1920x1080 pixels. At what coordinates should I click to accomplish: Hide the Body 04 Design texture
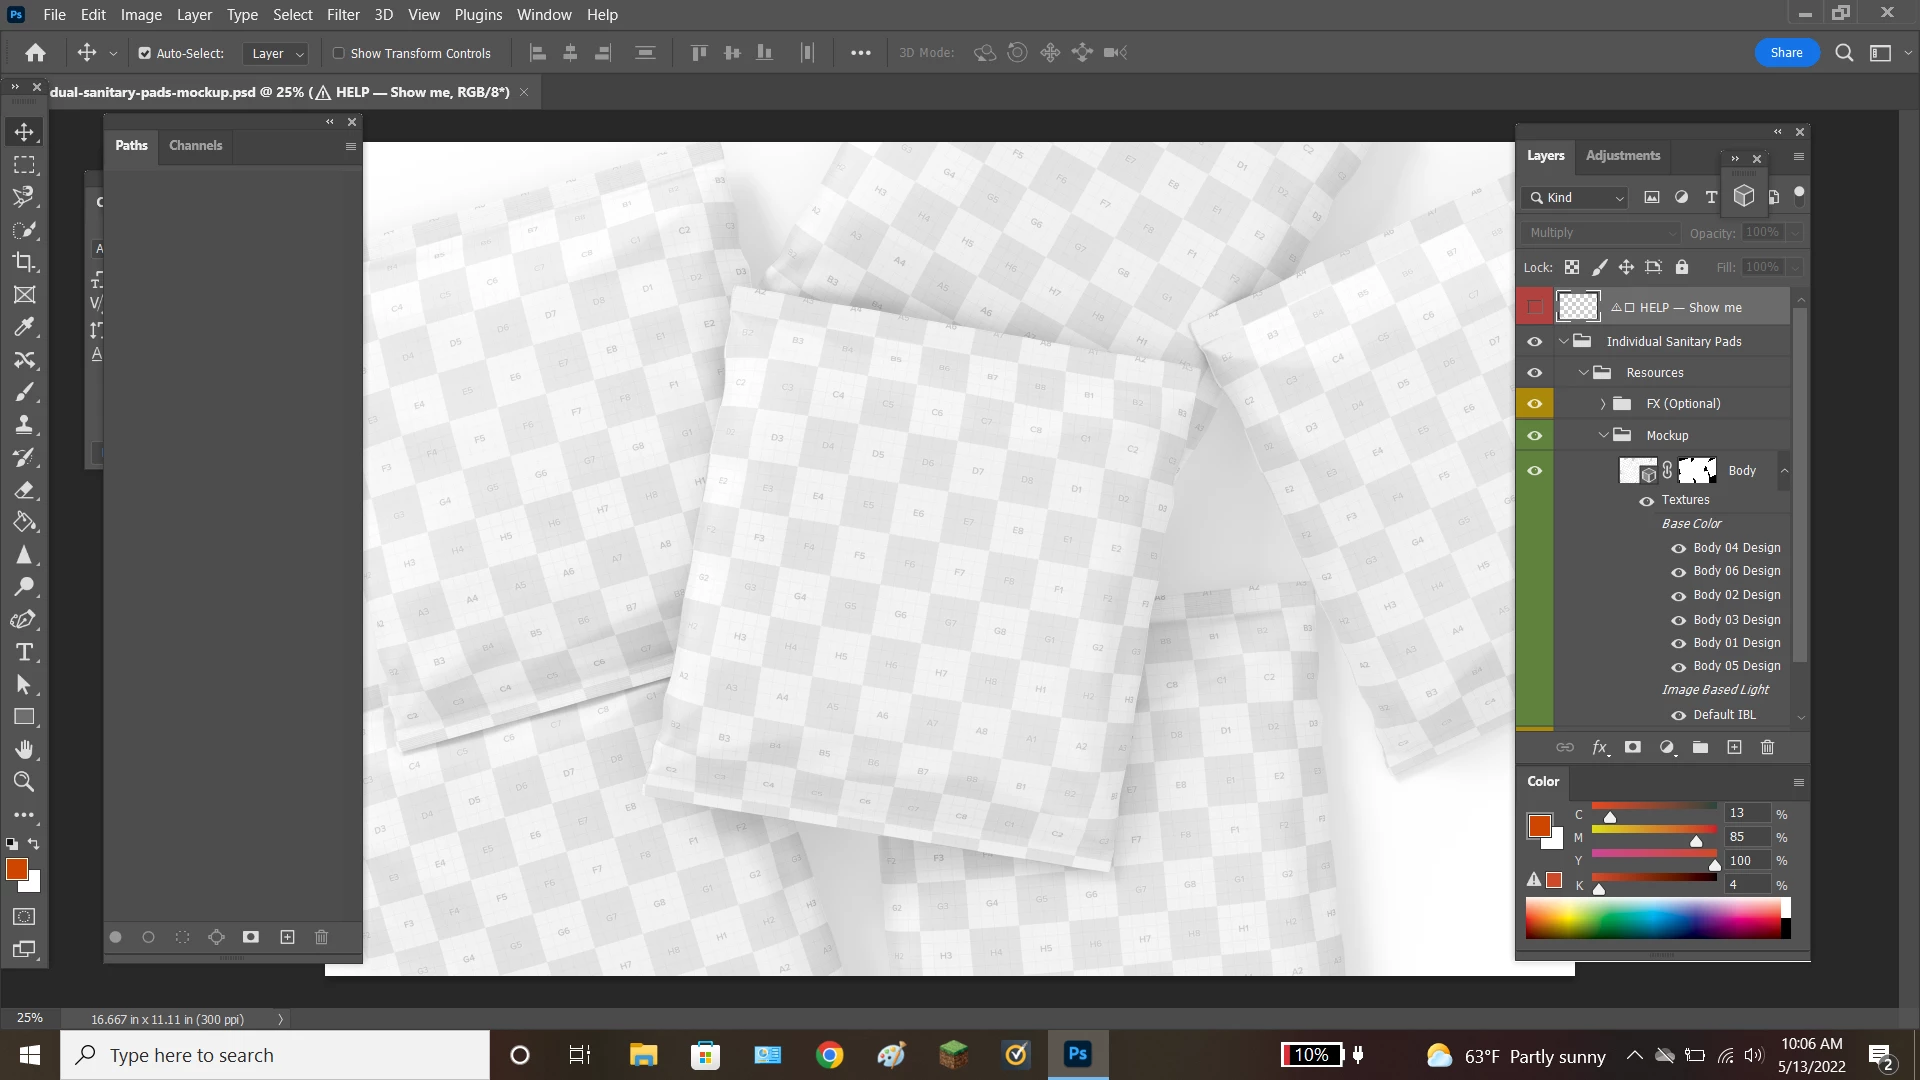click(x=1678, y=548)
